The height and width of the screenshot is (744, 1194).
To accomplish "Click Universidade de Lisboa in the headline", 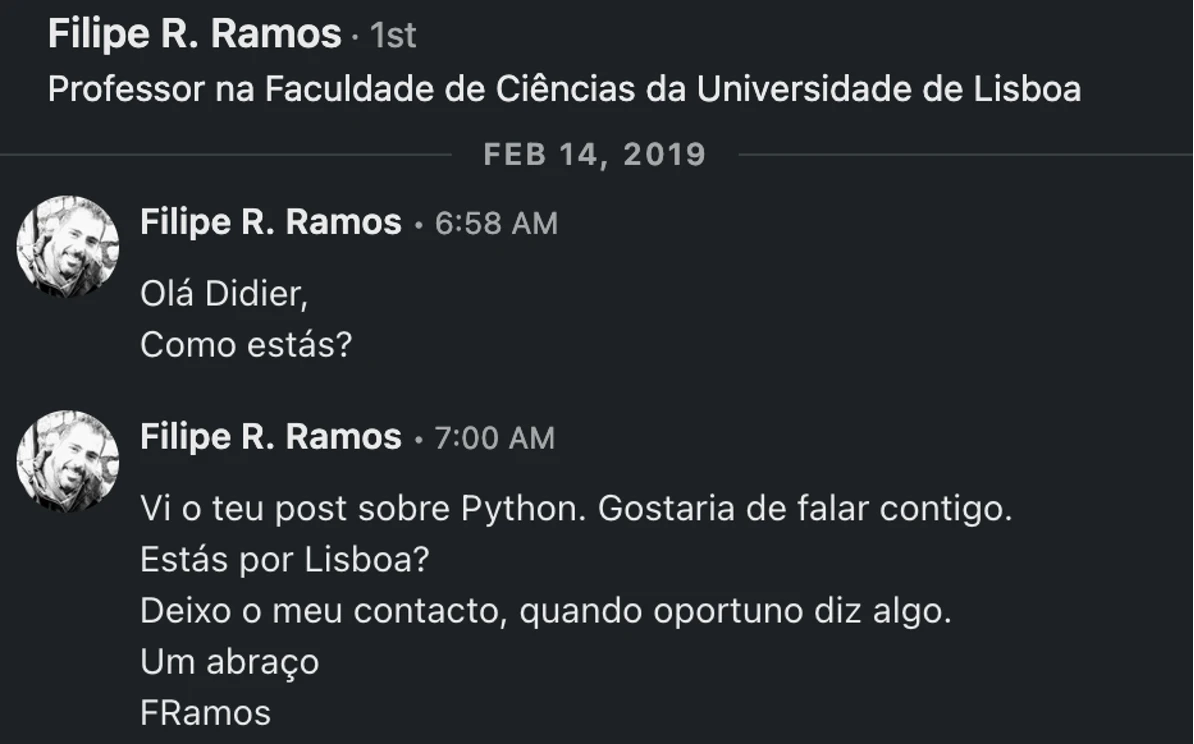I will [888, 90].
